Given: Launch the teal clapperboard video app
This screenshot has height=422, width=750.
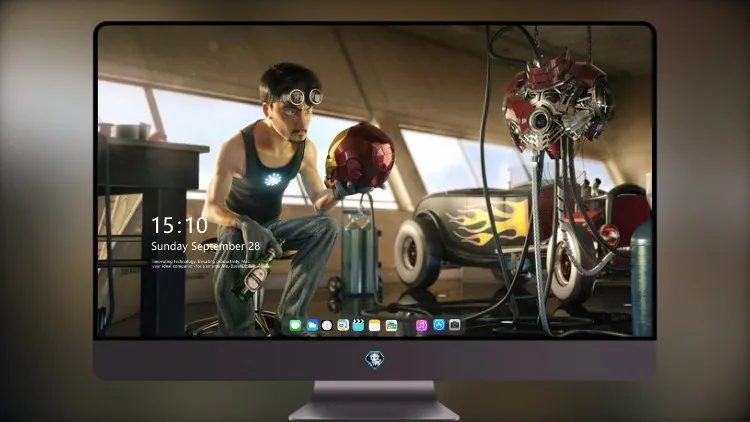Looking at the screenshot, I should [359, 325].
